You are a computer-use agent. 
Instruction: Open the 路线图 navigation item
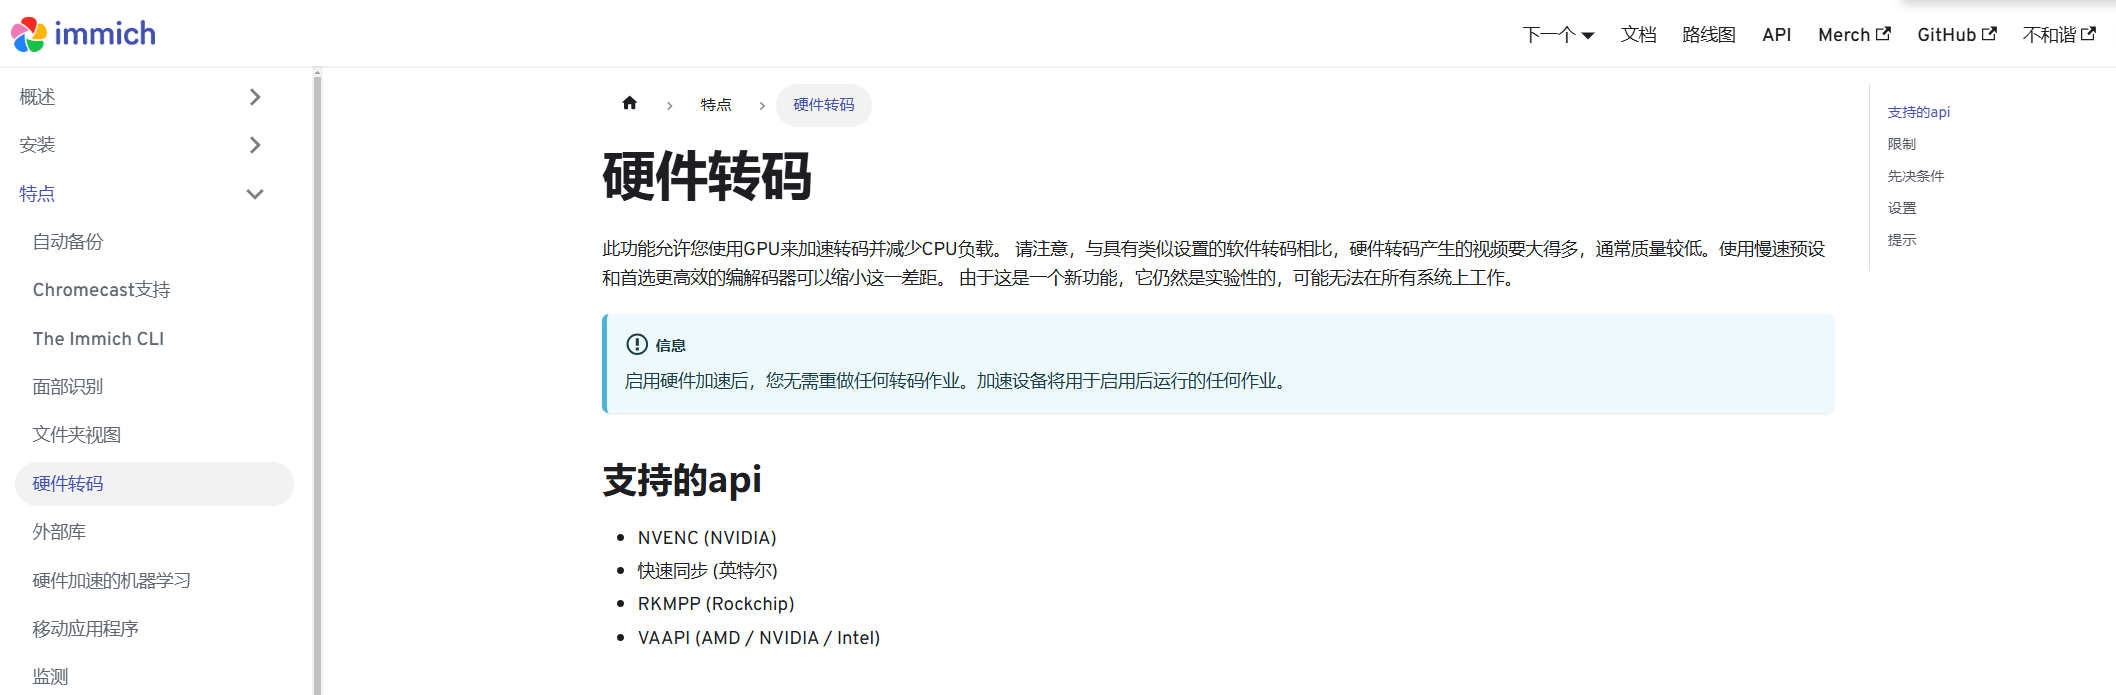tap(1709, 35)
